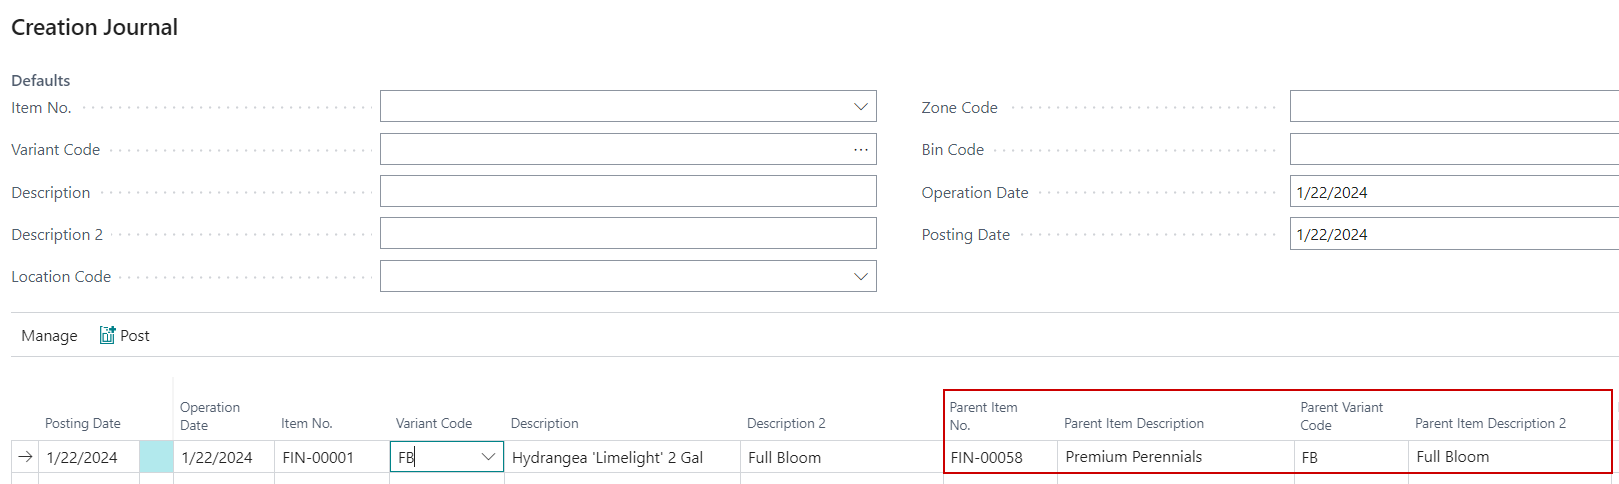This screenshot has height=484, width=1619.
Task: Select the FIN-00001 Item No. cell
Action: point(318,458)
